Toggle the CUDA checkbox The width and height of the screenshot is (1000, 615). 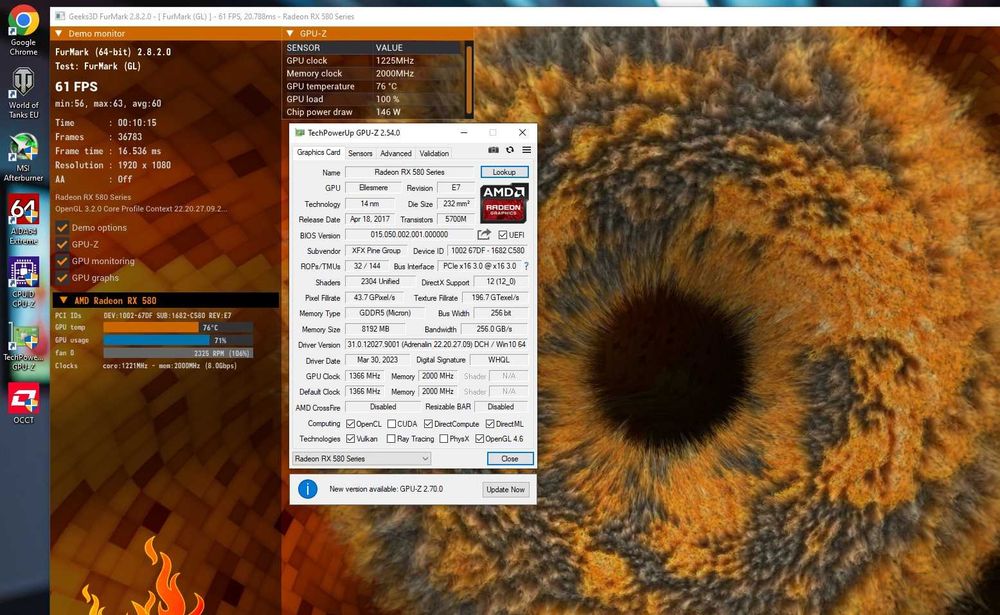click(391, 424)
